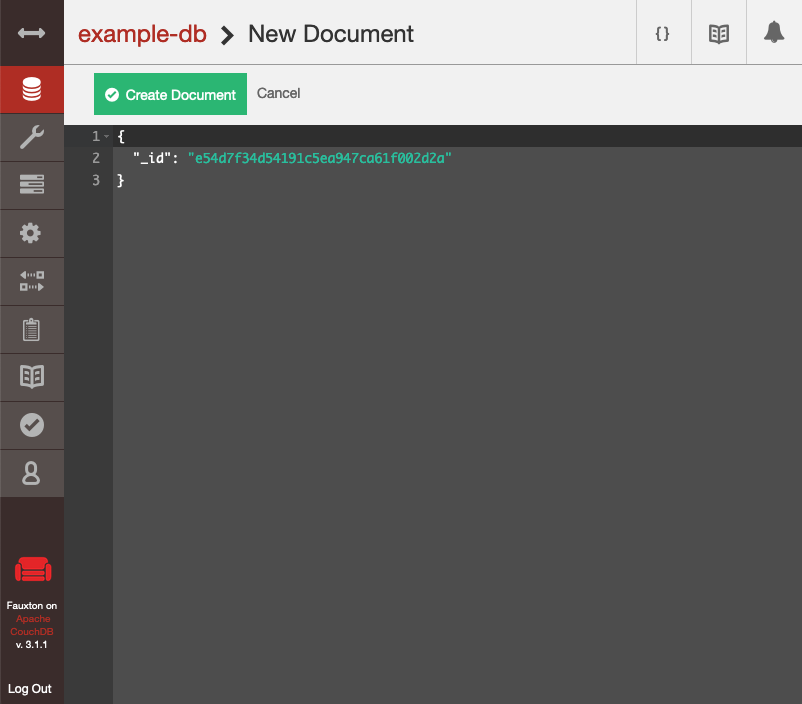Open notifications with the bell icon
802x704 pixels.
pos(773,32)
